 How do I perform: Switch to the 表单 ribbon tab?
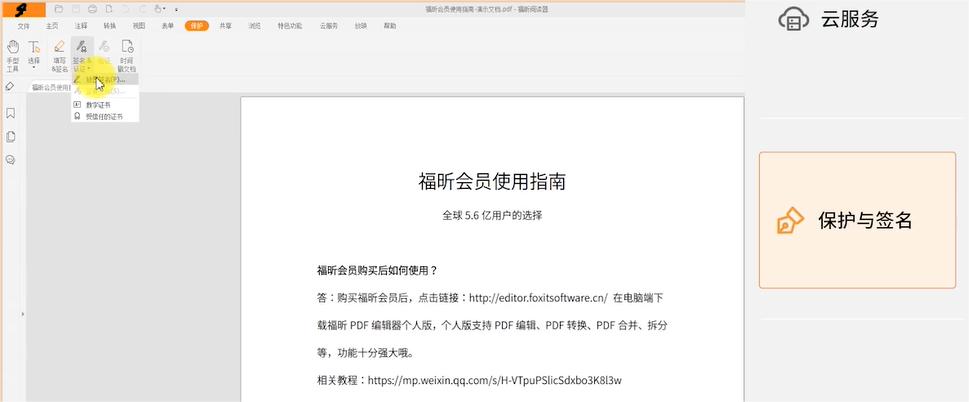[167, 26]
